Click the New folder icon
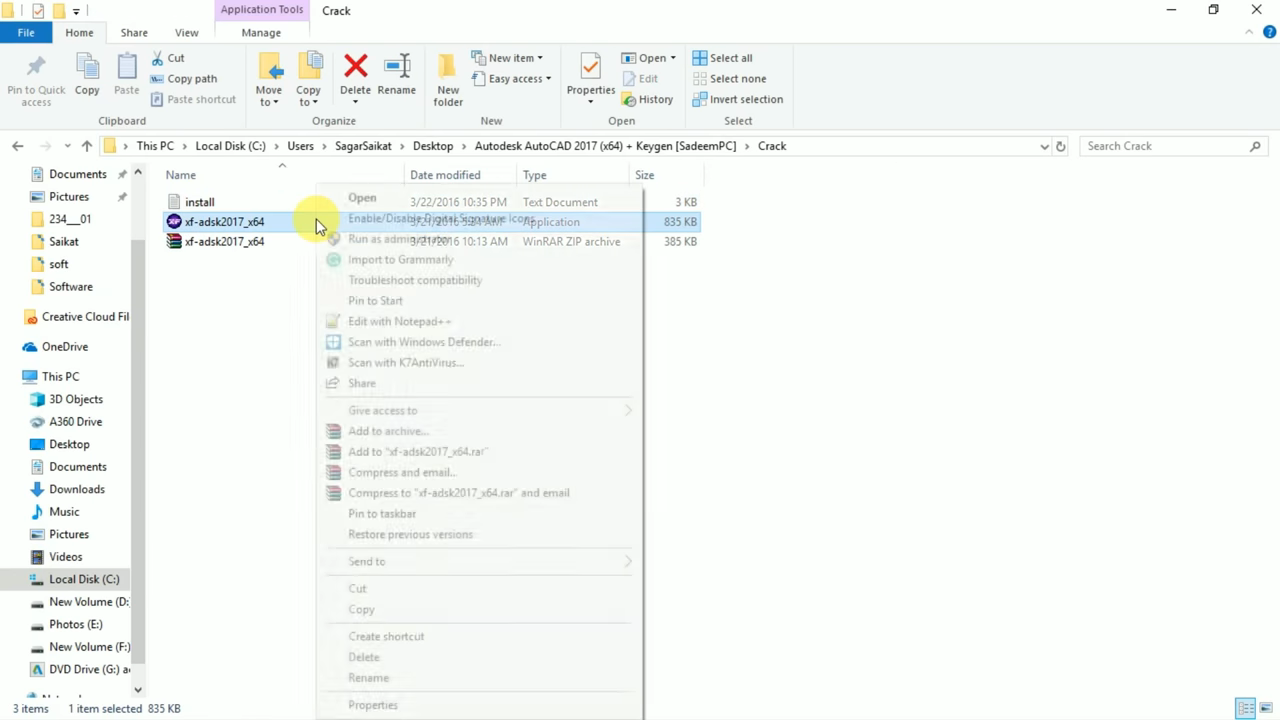Viewport: 1280px width, 720px height. point(448,66)
